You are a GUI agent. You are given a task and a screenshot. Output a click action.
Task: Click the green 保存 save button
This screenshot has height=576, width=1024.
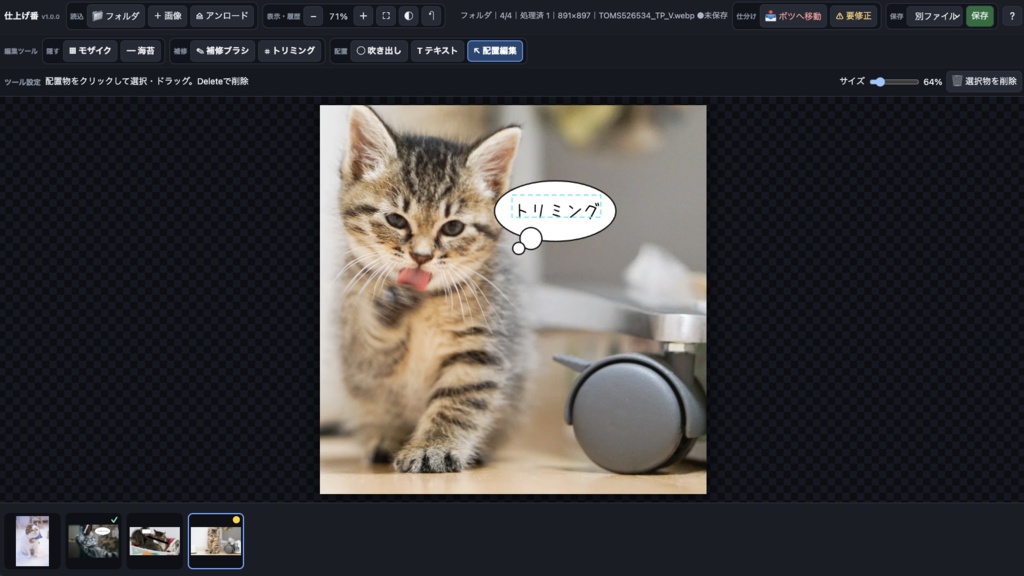point(980,16)
